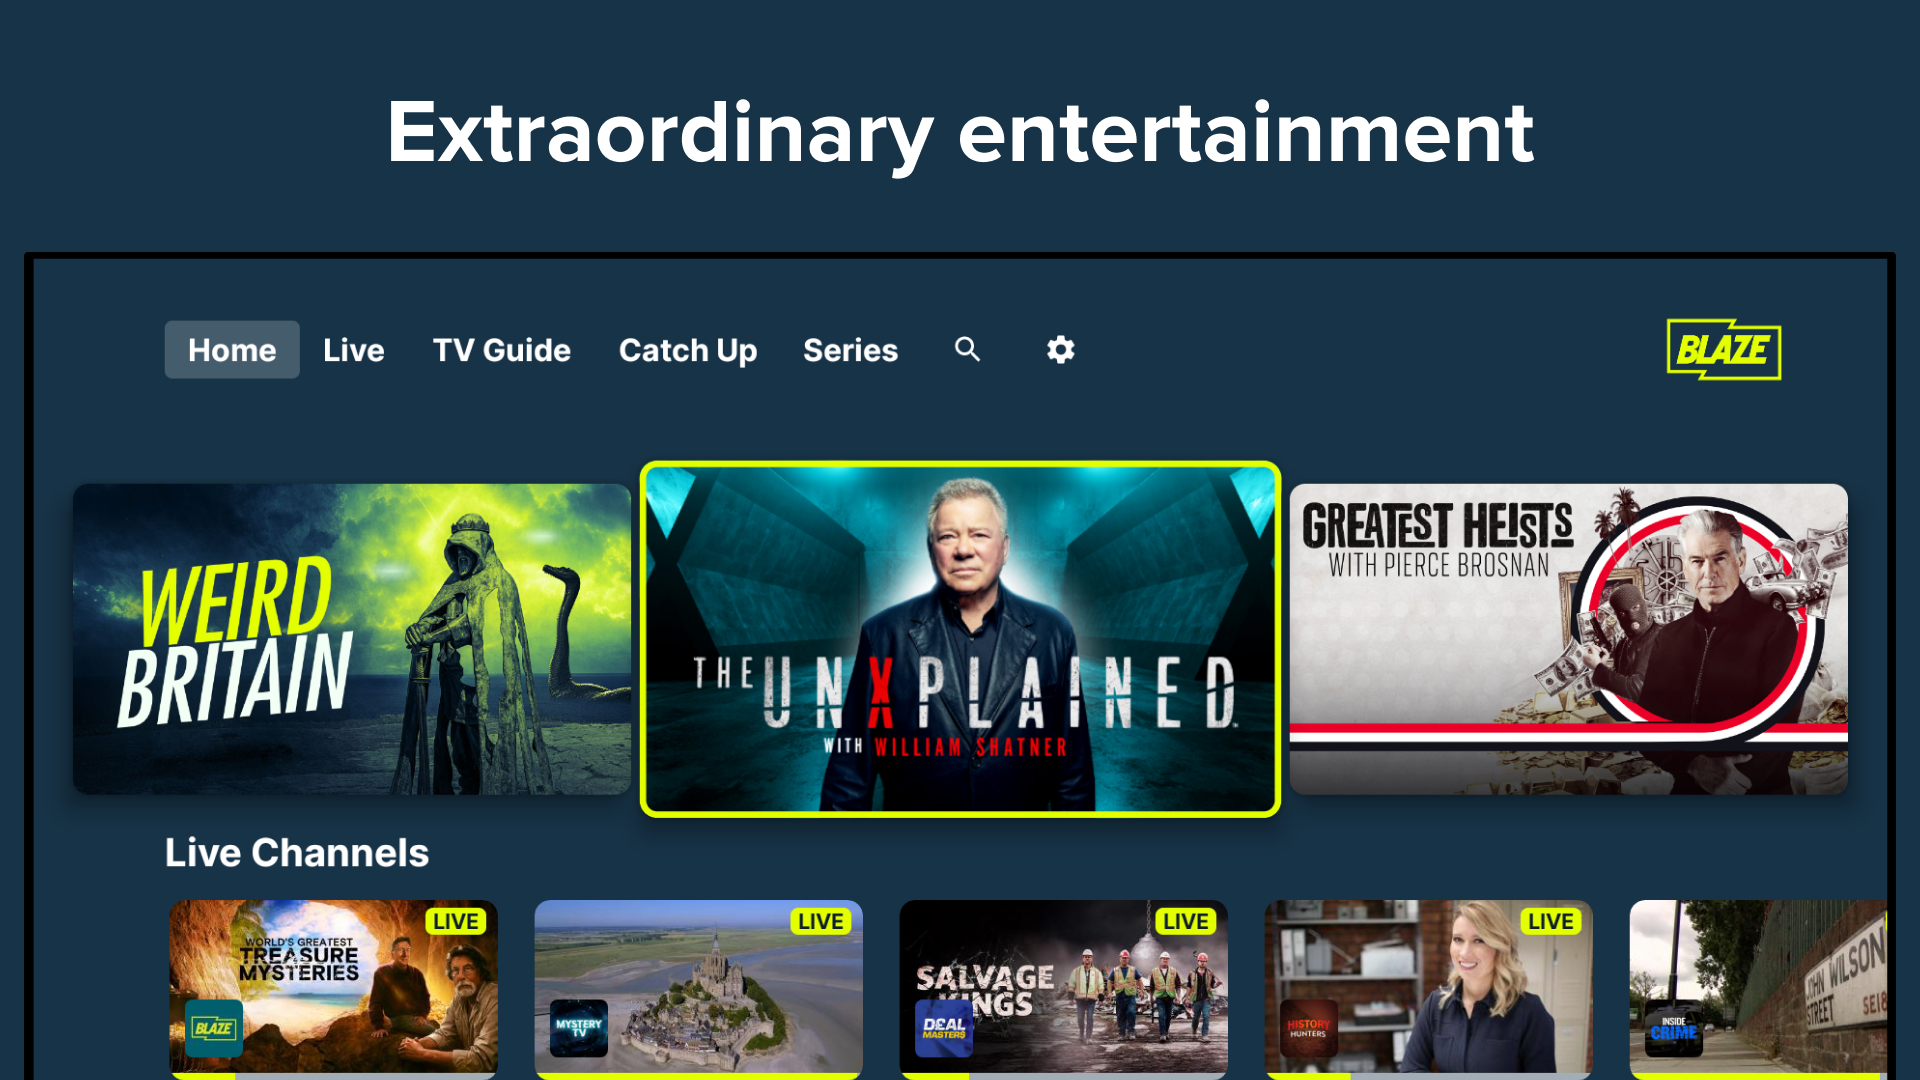Screen dimensions: 1920x1080
Task: Click the LIVE badge on the Mystery TV tile
Action: tap(821, 921)
